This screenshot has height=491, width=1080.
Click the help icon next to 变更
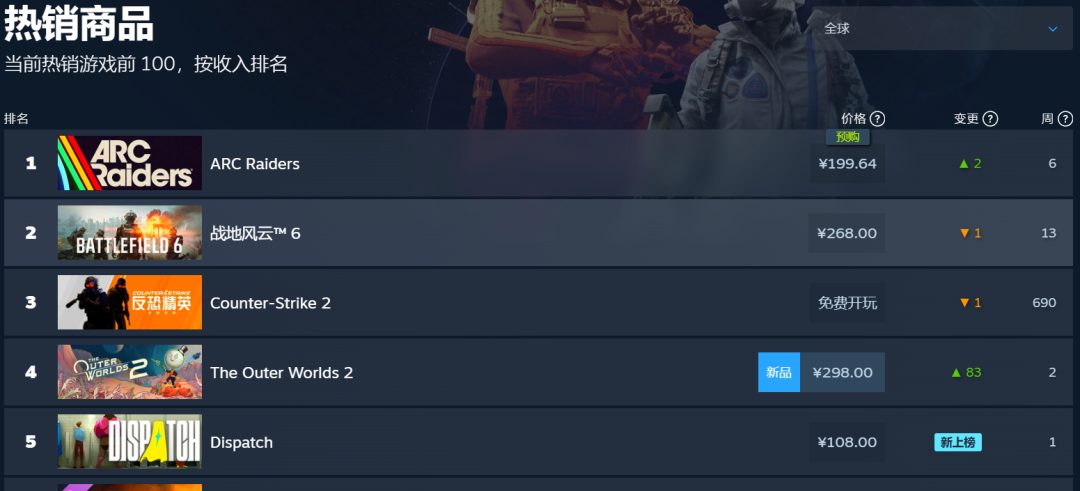(x=990, y=119)
